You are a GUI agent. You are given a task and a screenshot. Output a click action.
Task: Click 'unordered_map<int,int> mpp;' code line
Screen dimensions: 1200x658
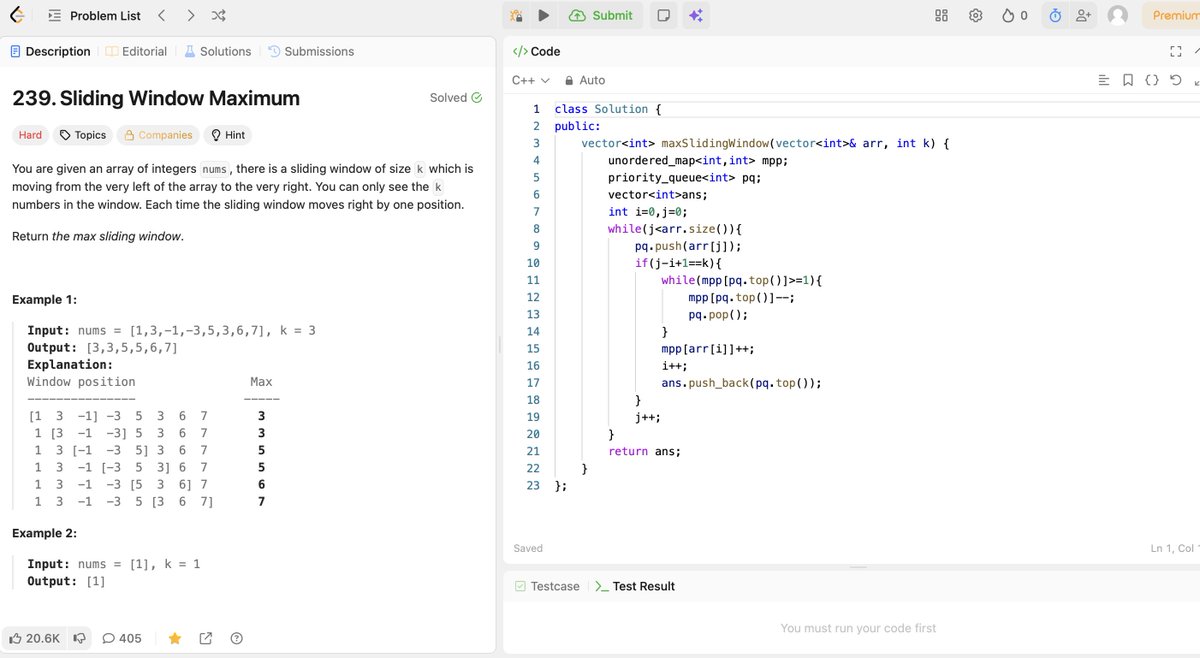click(698, 160)
